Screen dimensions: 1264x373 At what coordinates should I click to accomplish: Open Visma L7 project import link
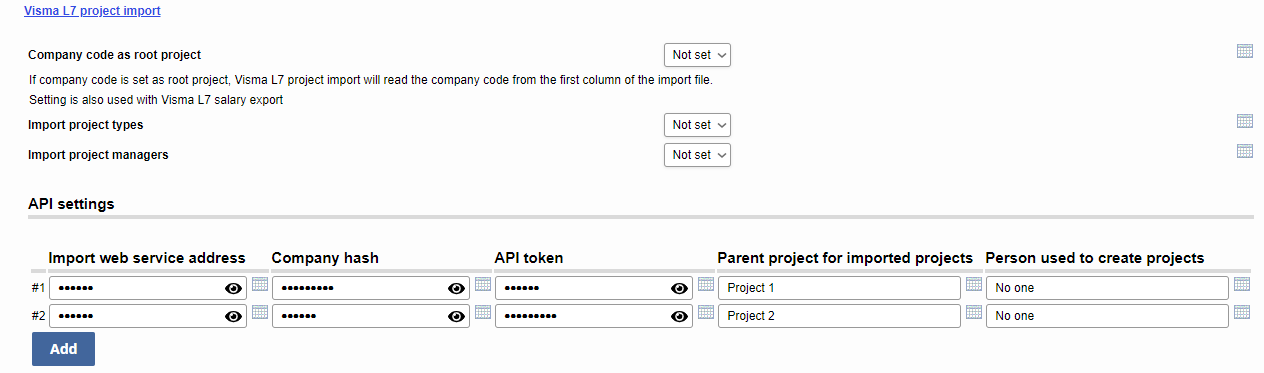(92, 11)
